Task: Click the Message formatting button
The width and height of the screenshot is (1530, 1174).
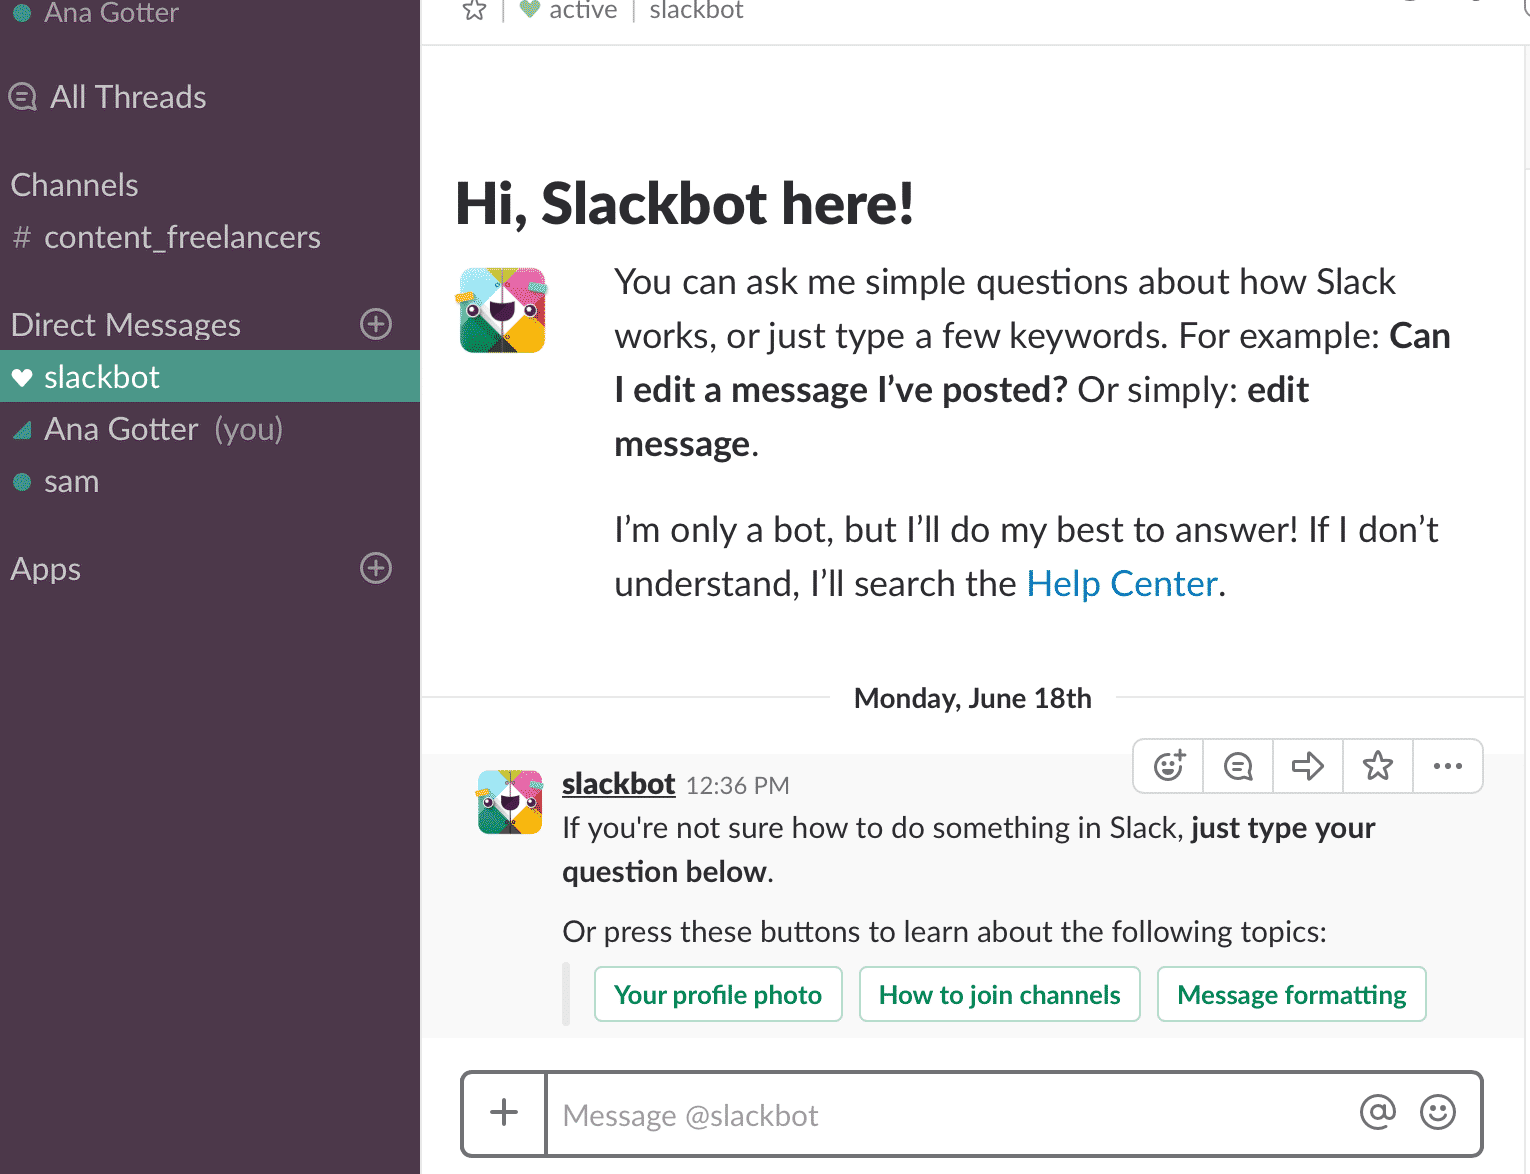Action: tap(1292, 994)
